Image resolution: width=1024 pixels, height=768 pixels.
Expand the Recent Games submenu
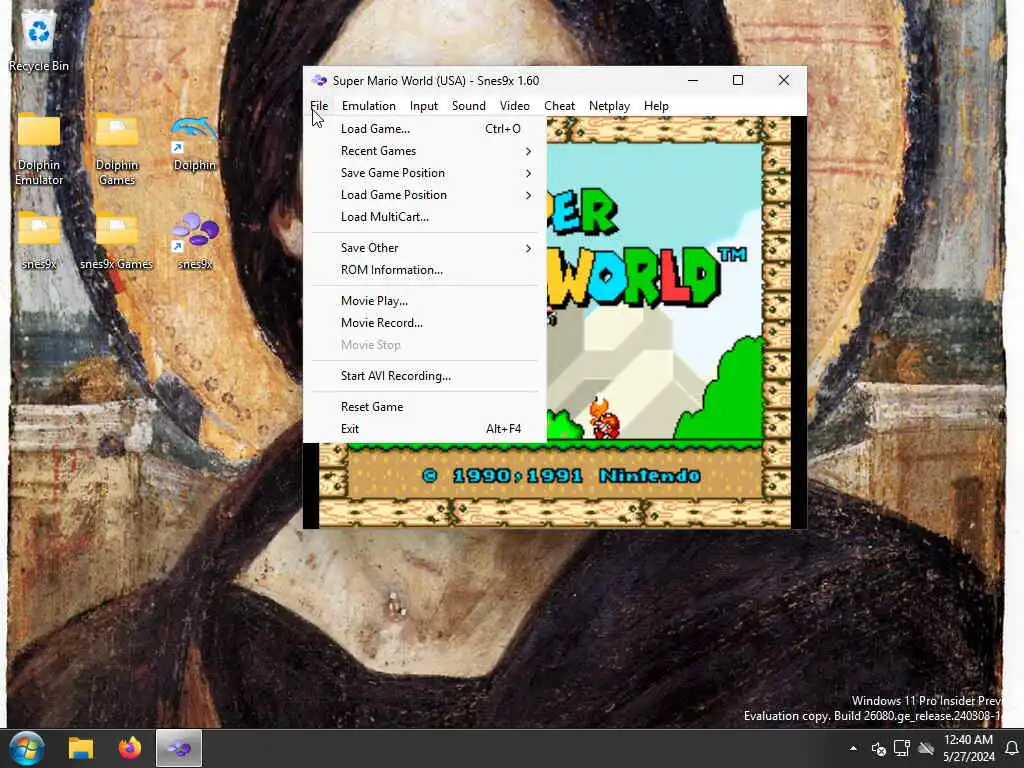tap(424, 151)
